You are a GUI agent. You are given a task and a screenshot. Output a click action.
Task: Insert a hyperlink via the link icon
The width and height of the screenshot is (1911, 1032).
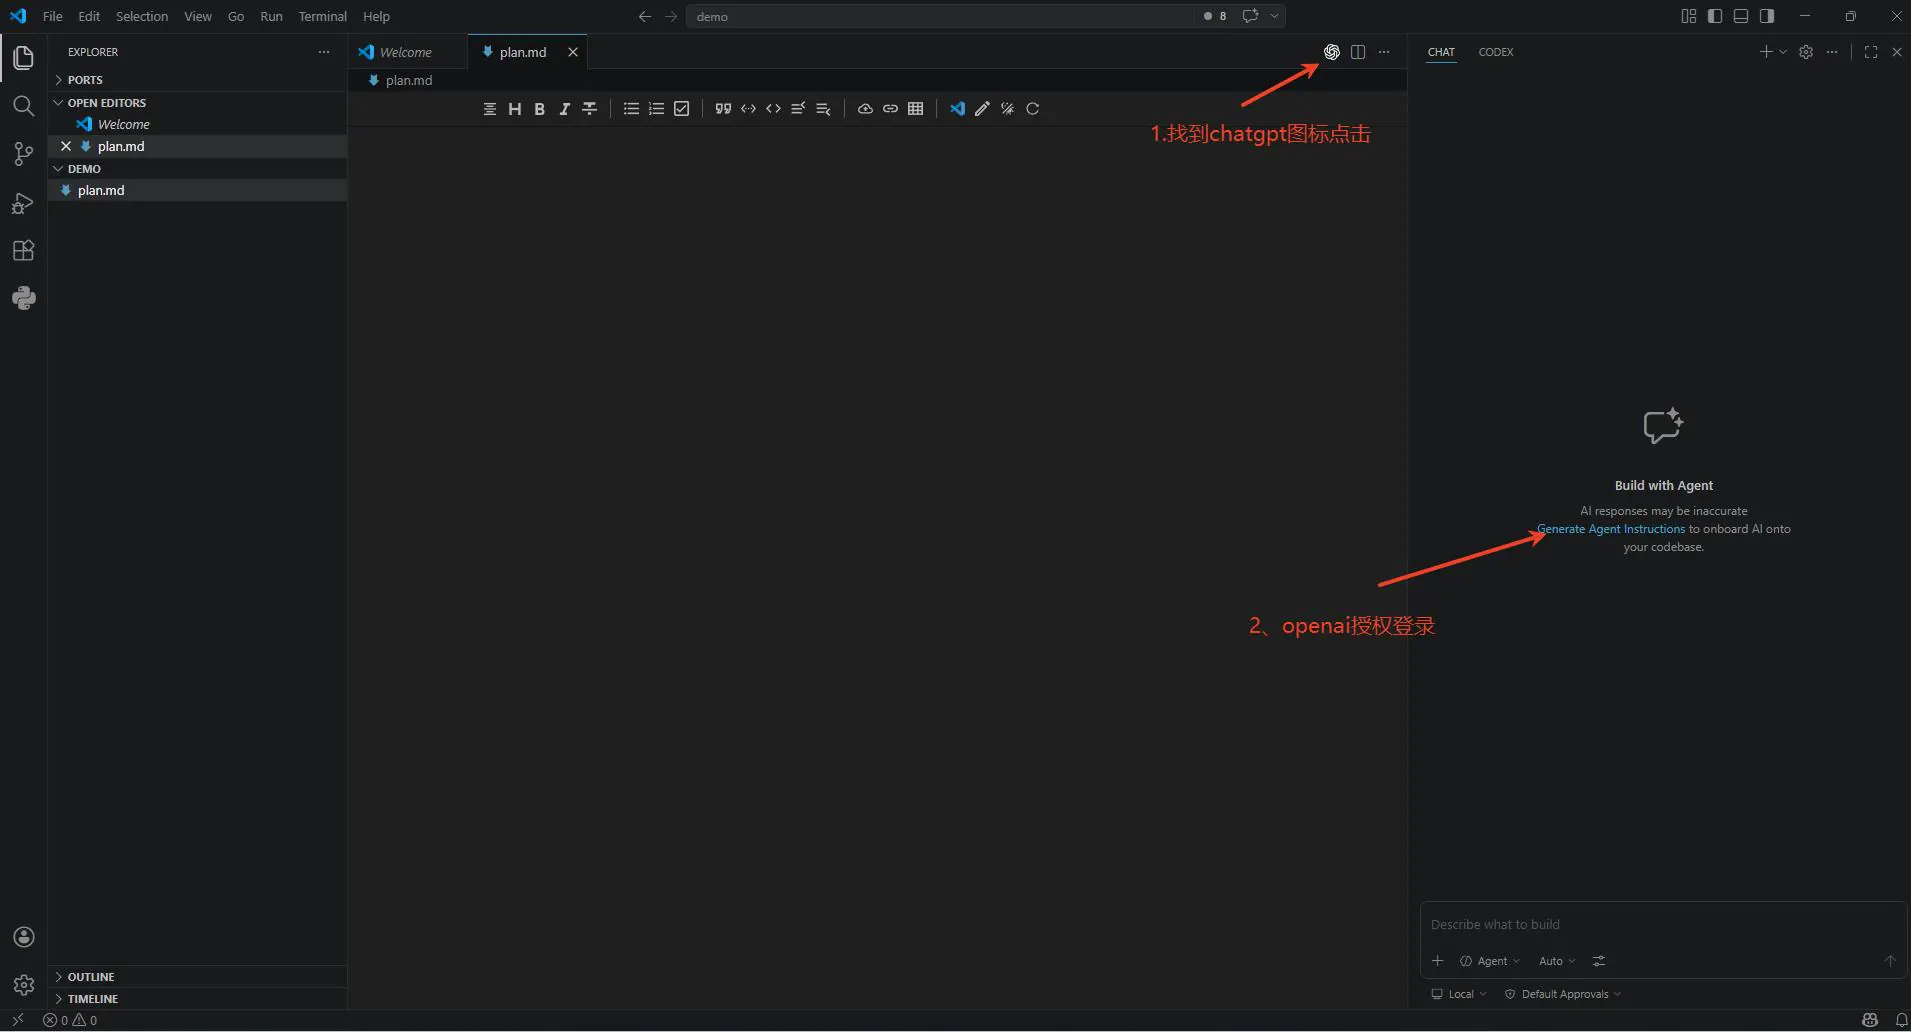pos(890,109)
